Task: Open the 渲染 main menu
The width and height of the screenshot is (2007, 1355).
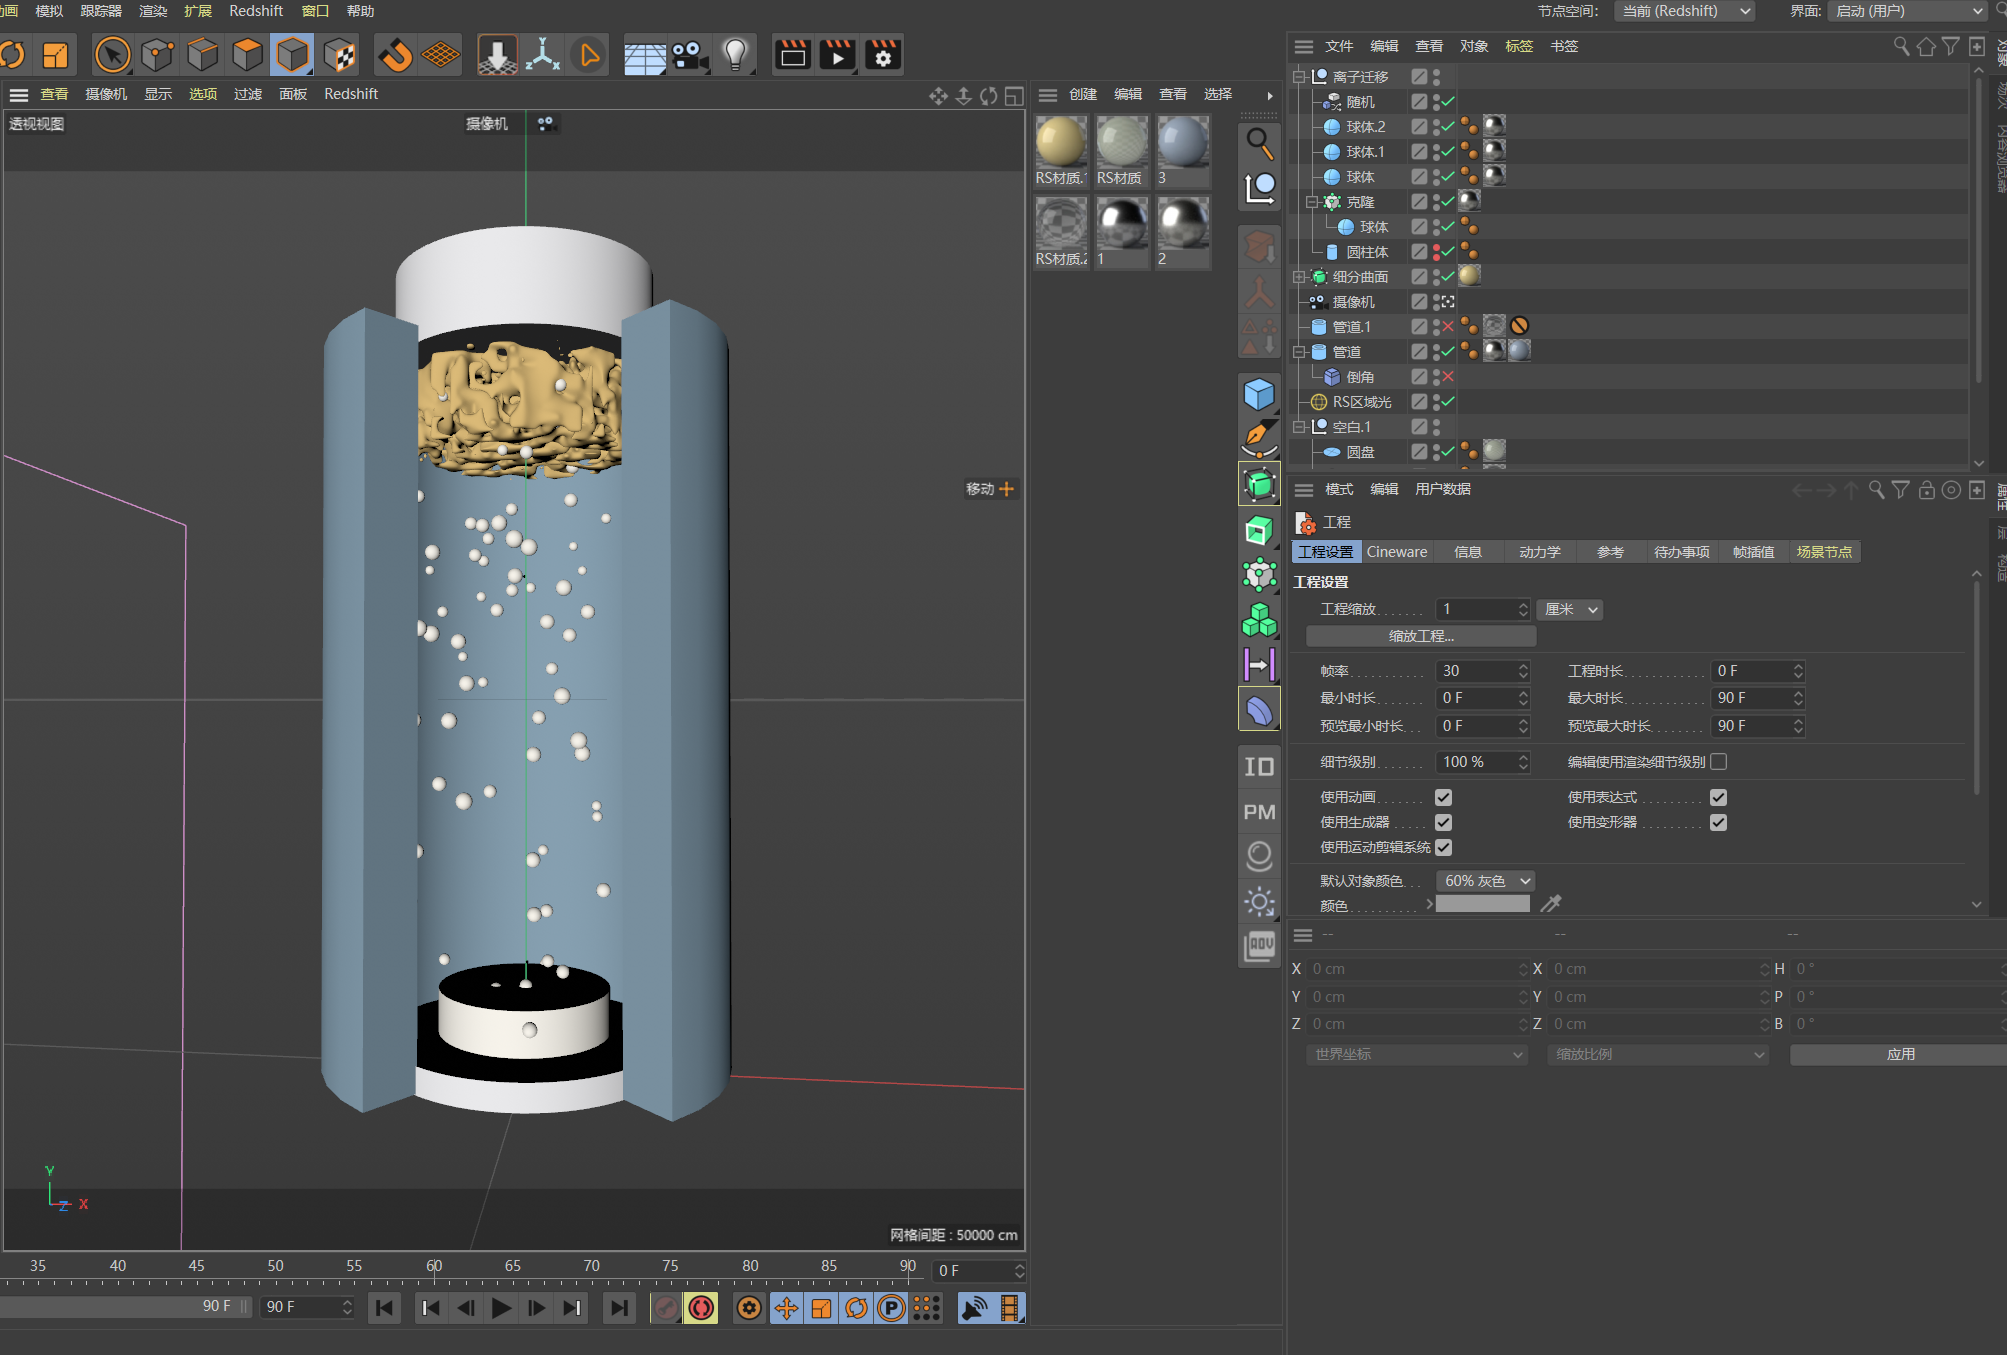Action: pos(153,11)
